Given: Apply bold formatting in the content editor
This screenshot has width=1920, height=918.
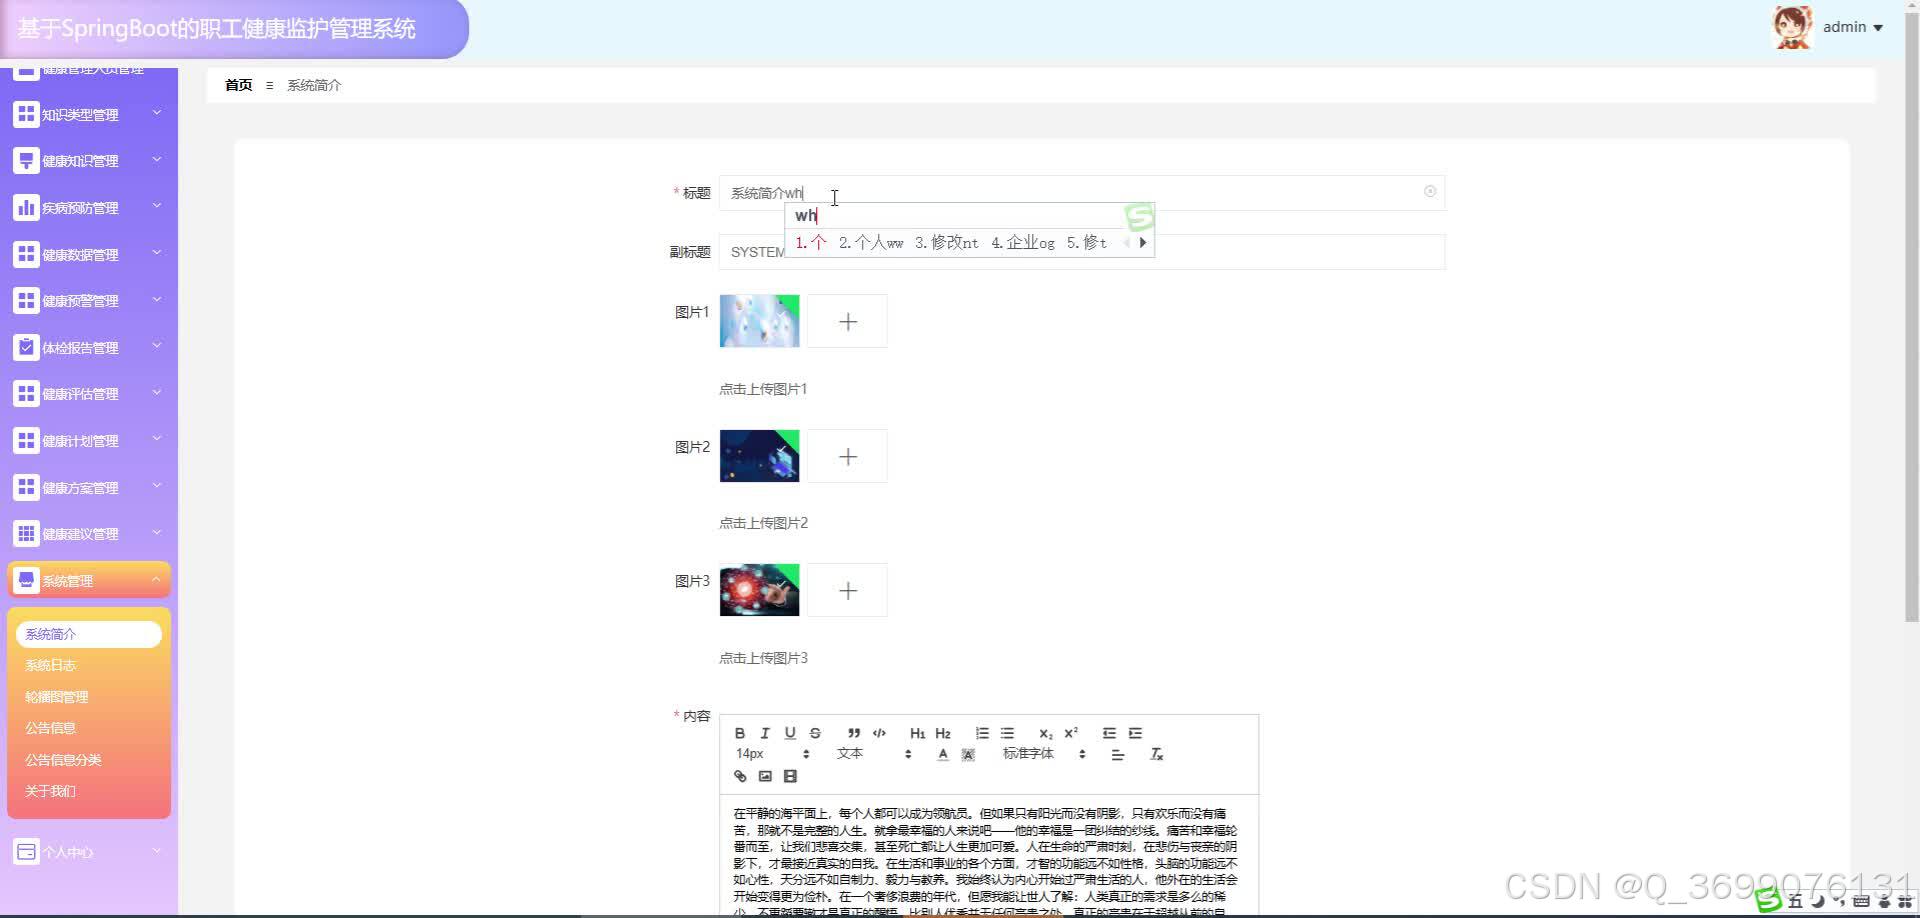Looking at the screenshot, I should [x=740, y=733].
